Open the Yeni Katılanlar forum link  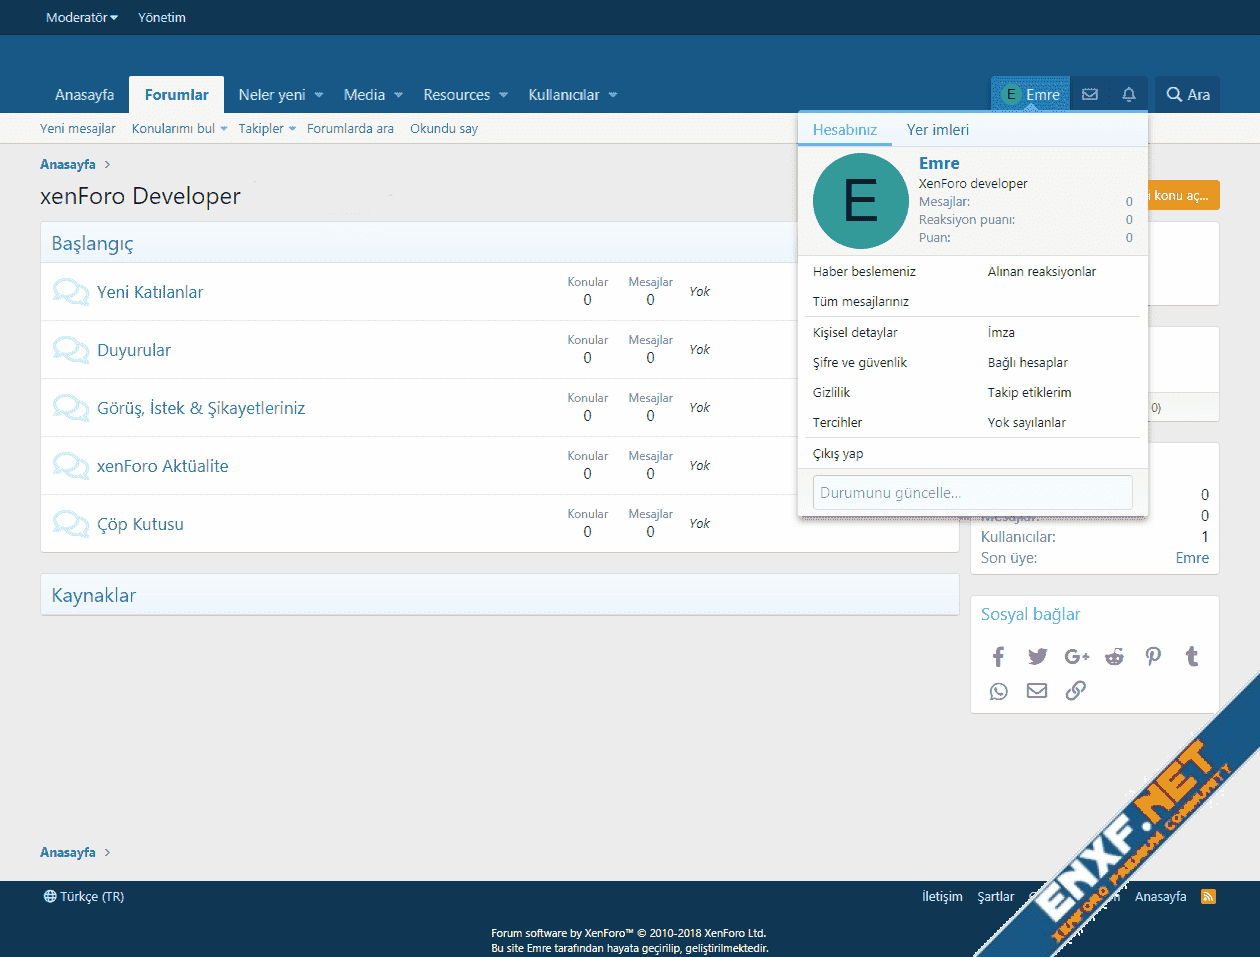[150, 292]
